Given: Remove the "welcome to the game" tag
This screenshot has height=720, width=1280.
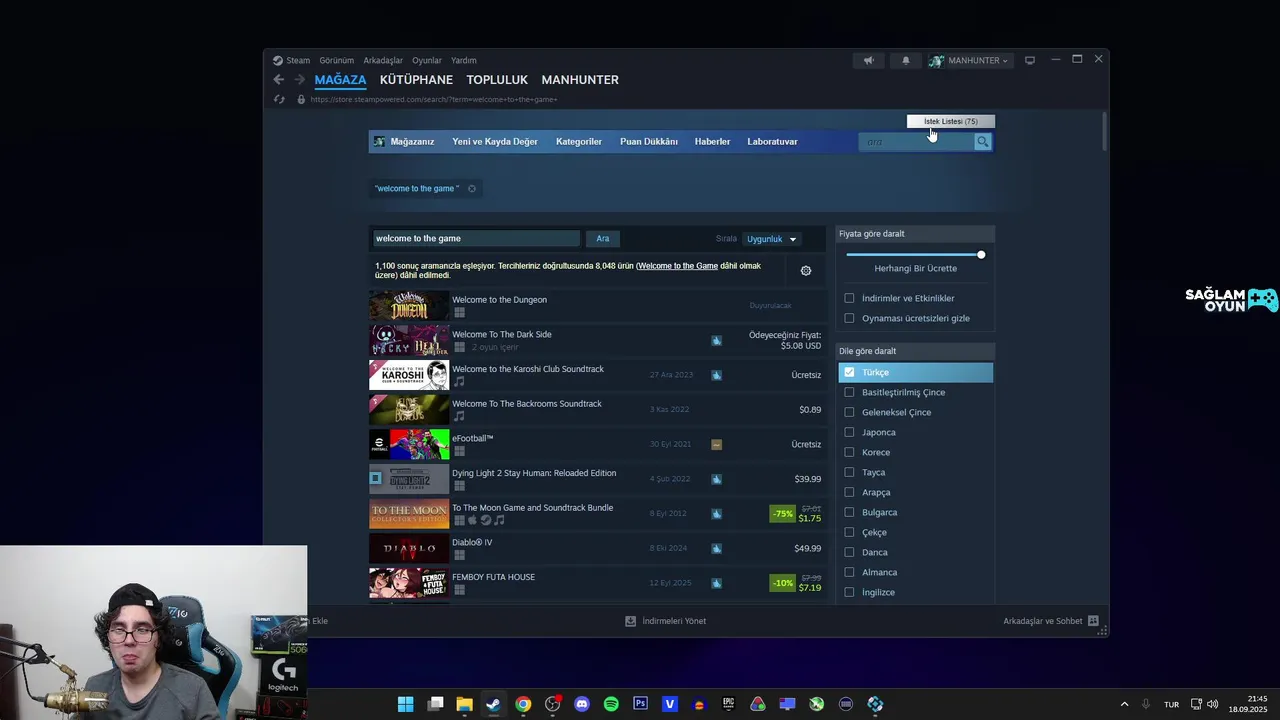Looking at the screenshot, I should tap(472, 188).
